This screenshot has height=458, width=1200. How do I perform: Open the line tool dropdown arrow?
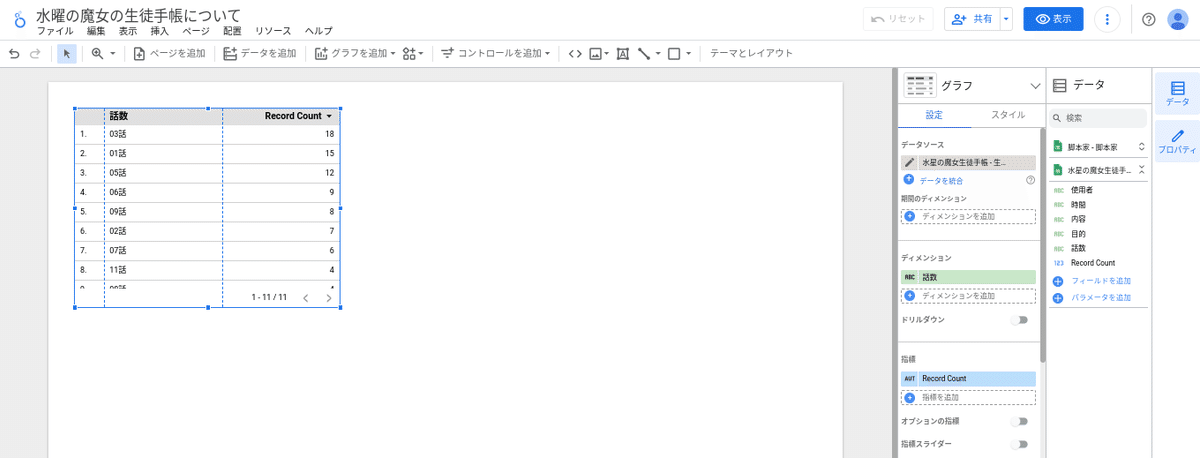tap(657, 53)
